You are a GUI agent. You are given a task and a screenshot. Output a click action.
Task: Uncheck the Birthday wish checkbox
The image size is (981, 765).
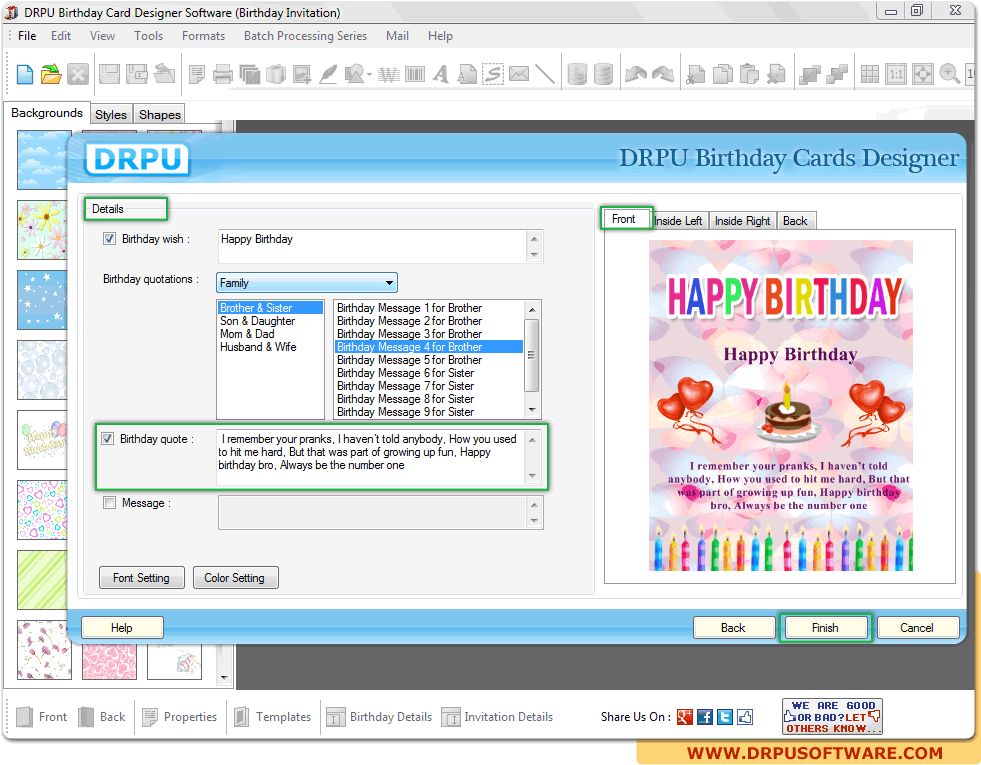click(x=109, y=239)
